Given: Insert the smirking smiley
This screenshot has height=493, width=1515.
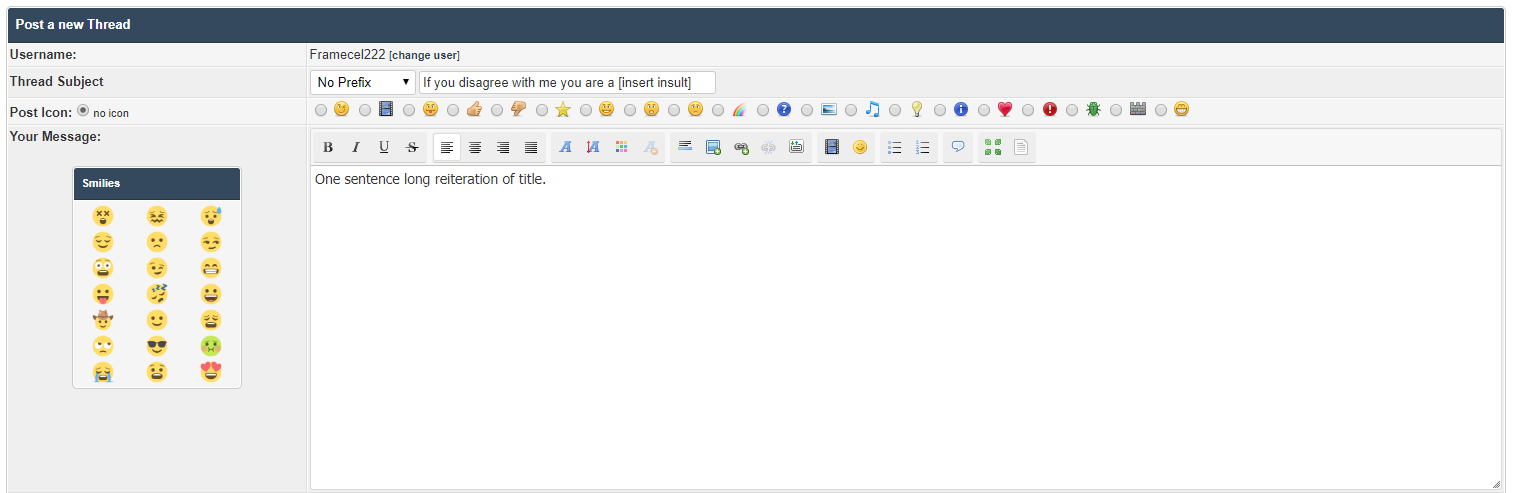Looking at the screenshot, I should tap(211, 242).
